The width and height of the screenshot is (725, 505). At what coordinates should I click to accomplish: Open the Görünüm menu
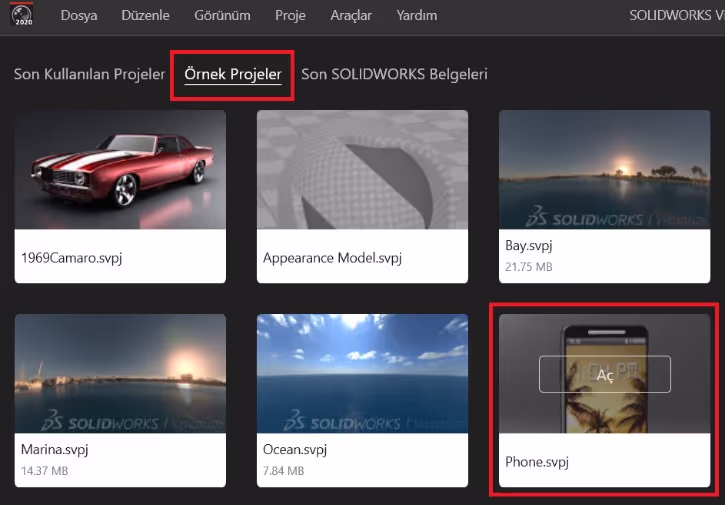(222, 15)
